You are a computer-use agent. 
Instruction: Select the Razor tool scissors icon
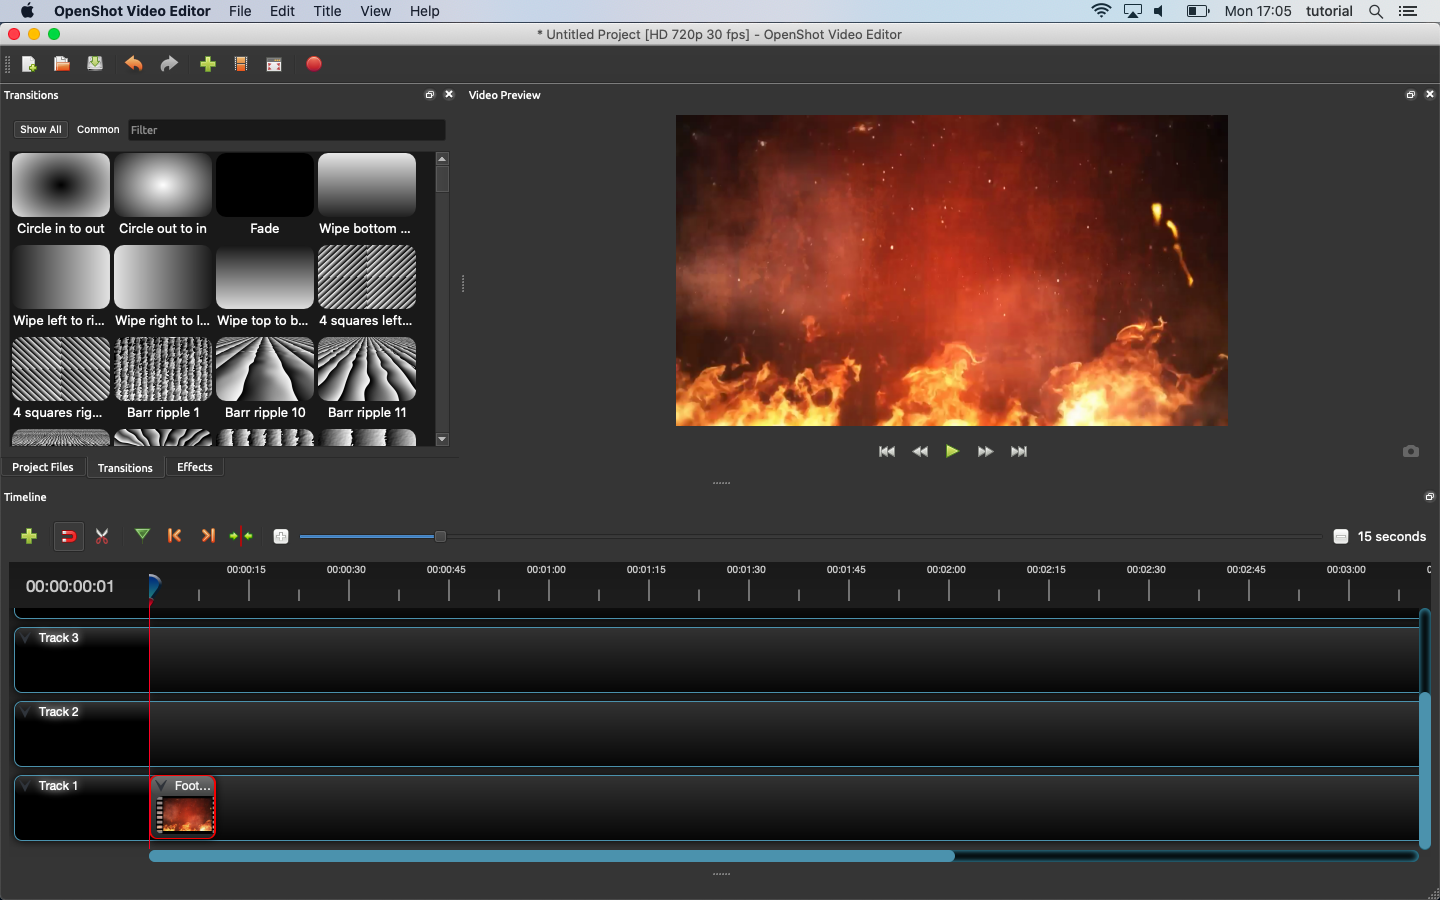click(x=102, y=536)
